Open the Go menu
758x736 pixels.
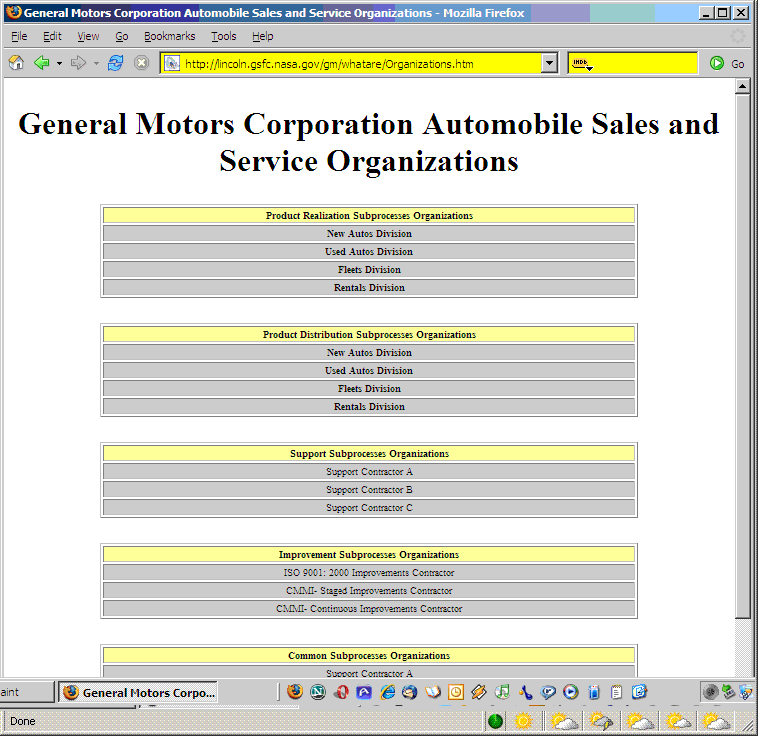click(122, 36)
